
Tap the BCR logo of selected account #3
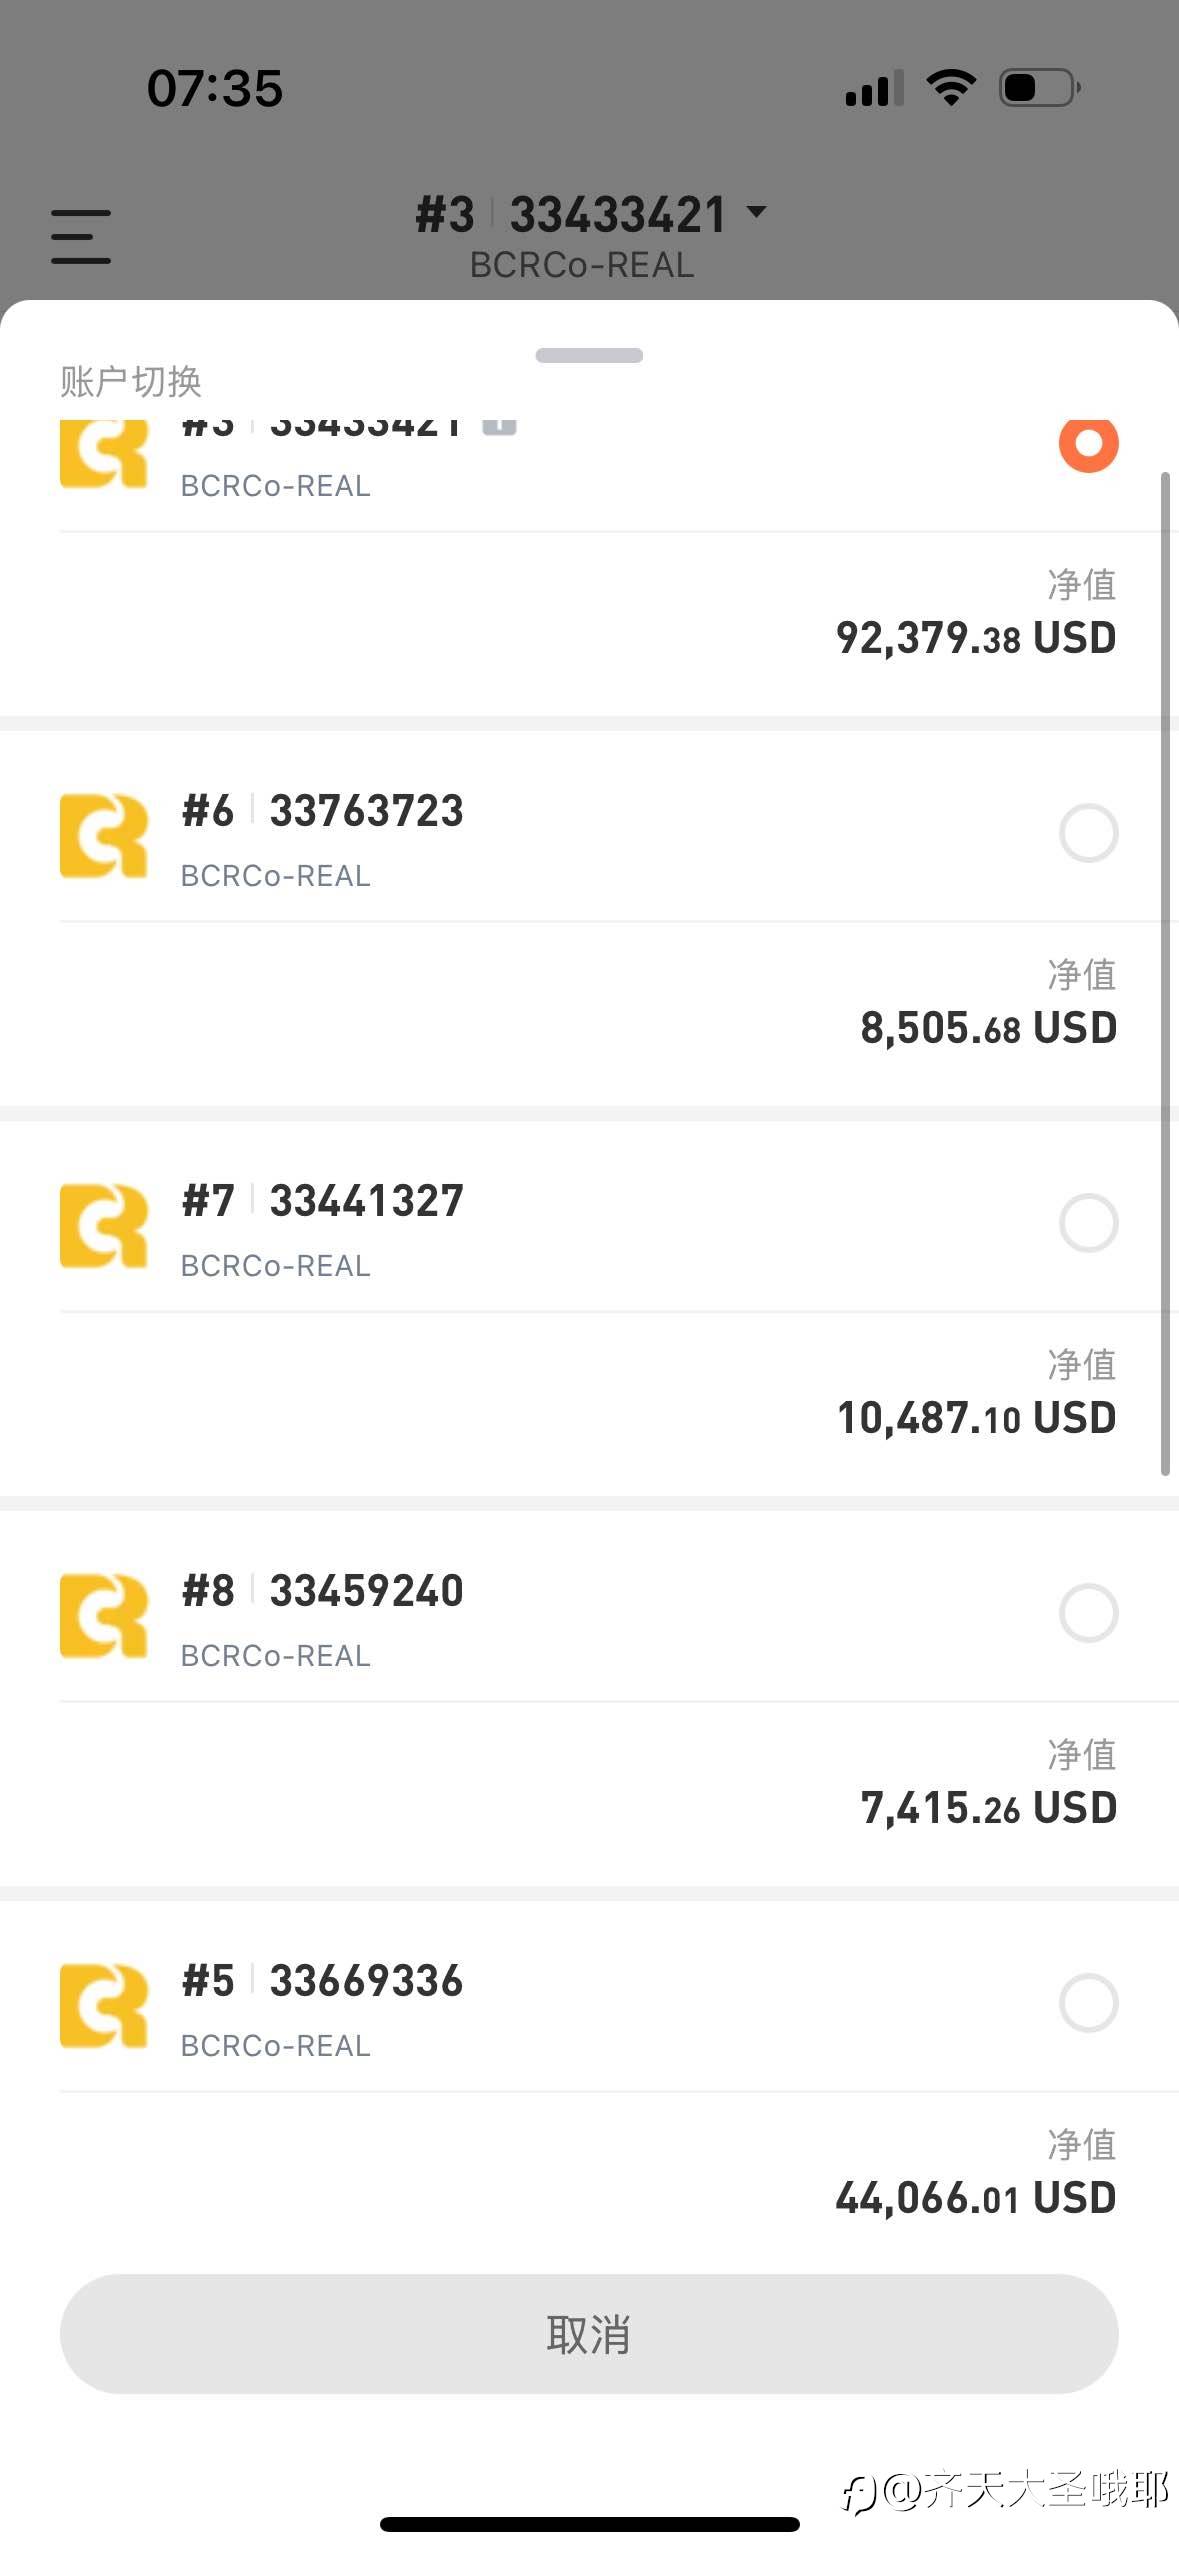(104, 454)
